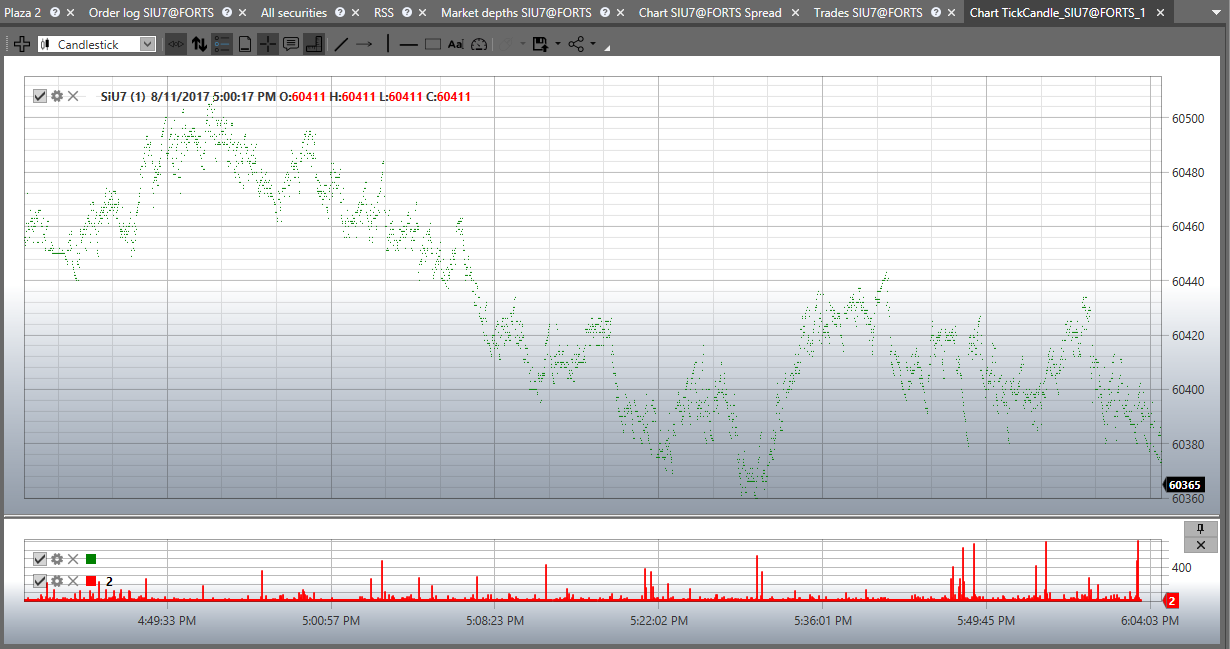Select the rectangle drawing tool
This screenshot has height=649, width=1230.
(x=432, y=44)
